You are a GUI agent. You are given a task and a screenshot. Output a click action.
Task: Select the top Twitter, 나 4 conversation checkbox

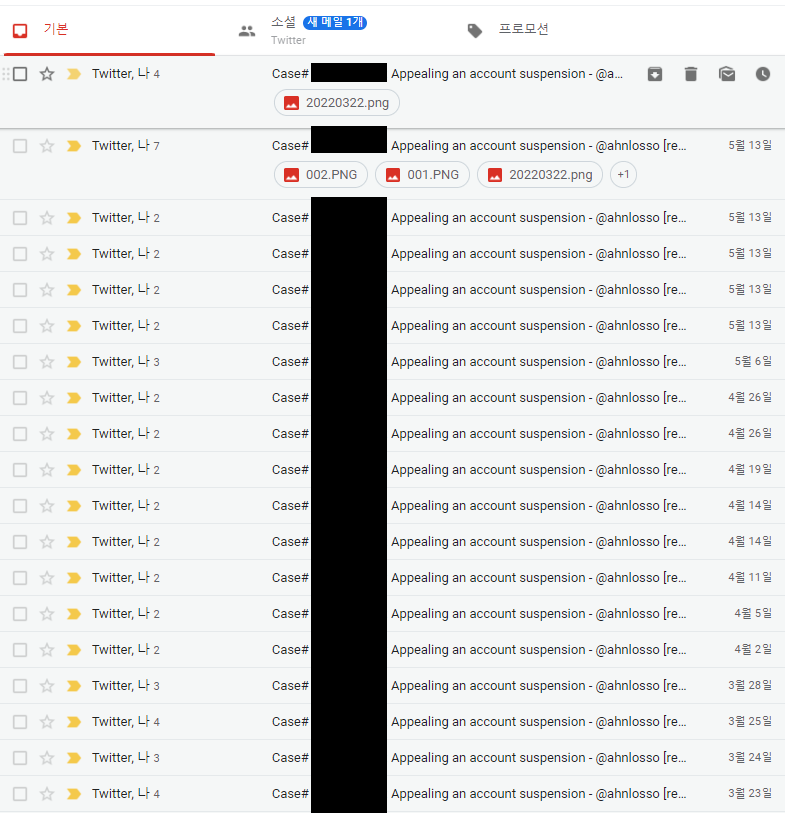(x=20, y=74)
